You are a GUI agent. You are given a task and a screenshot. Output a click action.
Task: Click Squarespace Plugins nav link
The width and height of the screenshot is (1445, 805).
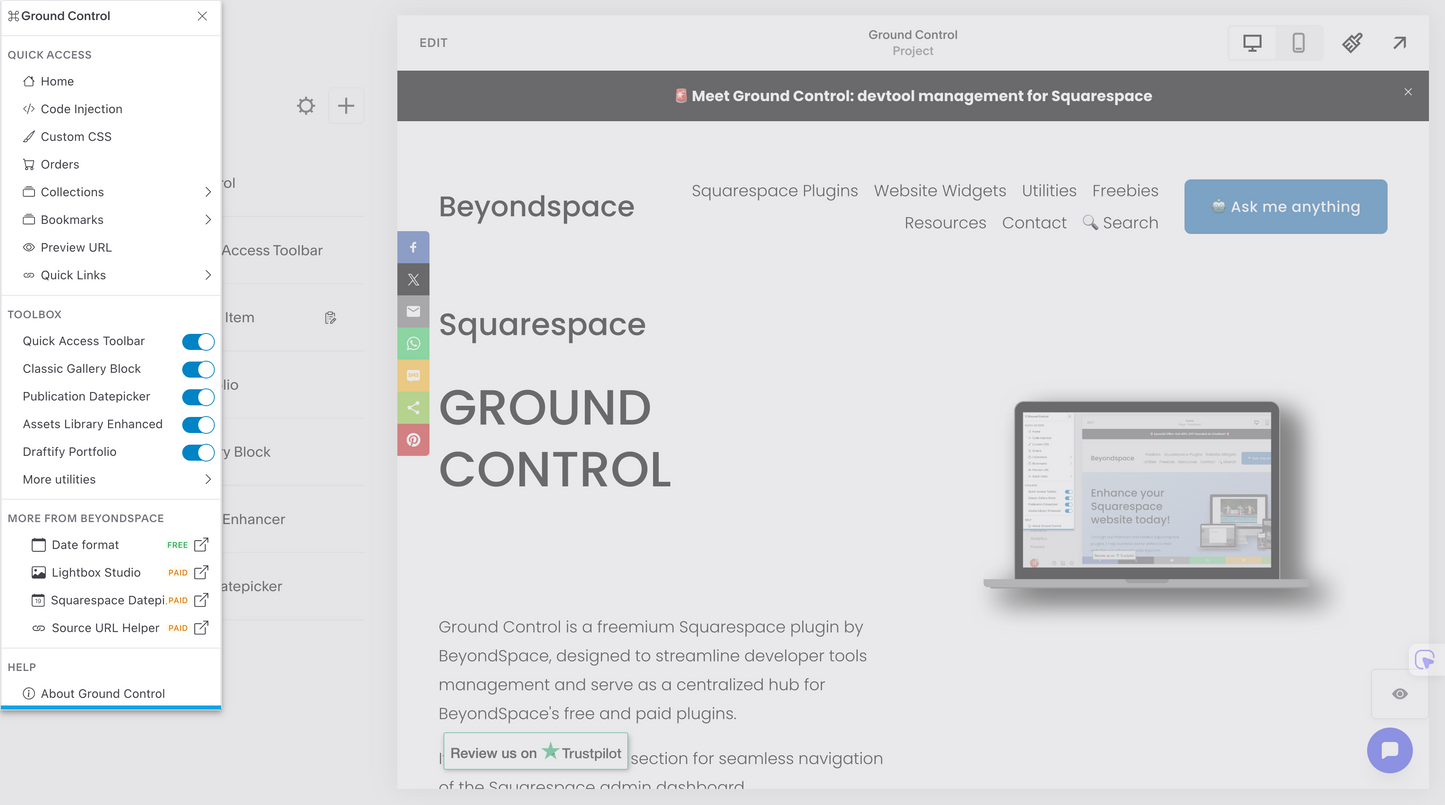(775, 191)
